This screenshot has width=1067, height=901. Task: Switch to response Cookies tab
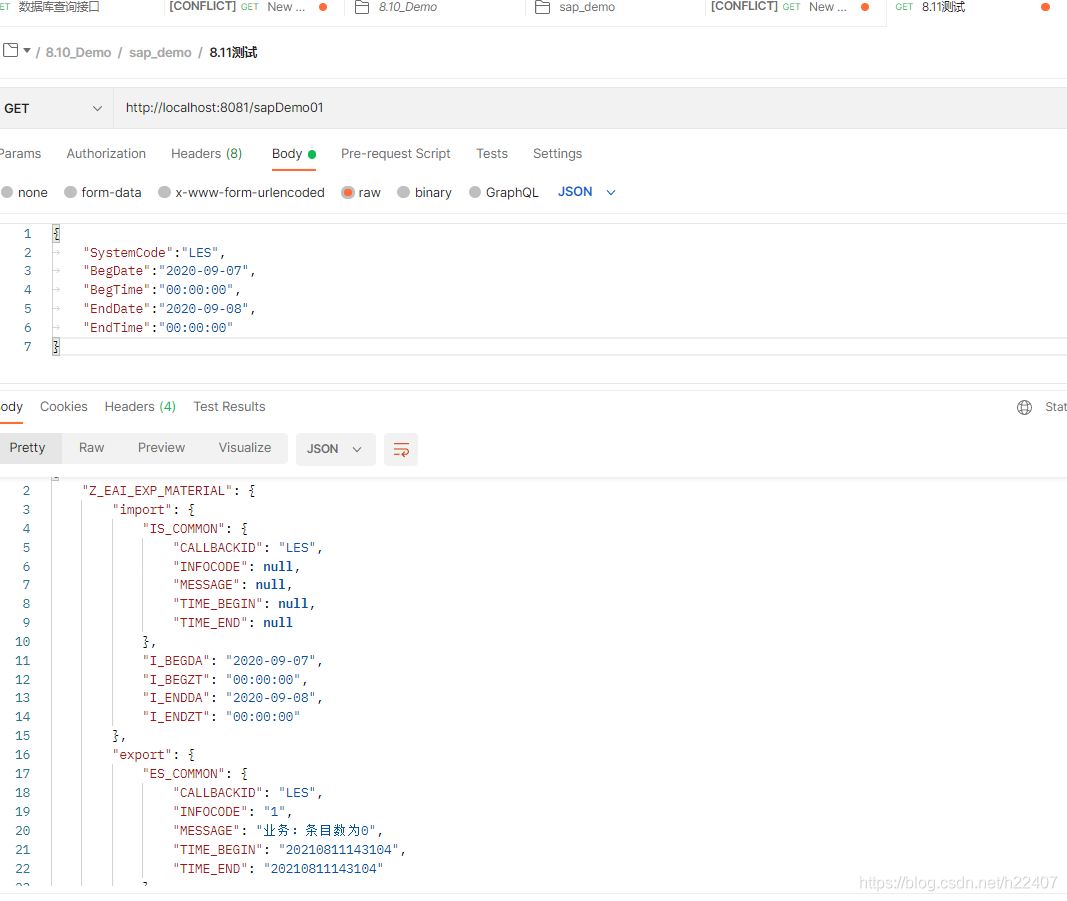[64, 407]
